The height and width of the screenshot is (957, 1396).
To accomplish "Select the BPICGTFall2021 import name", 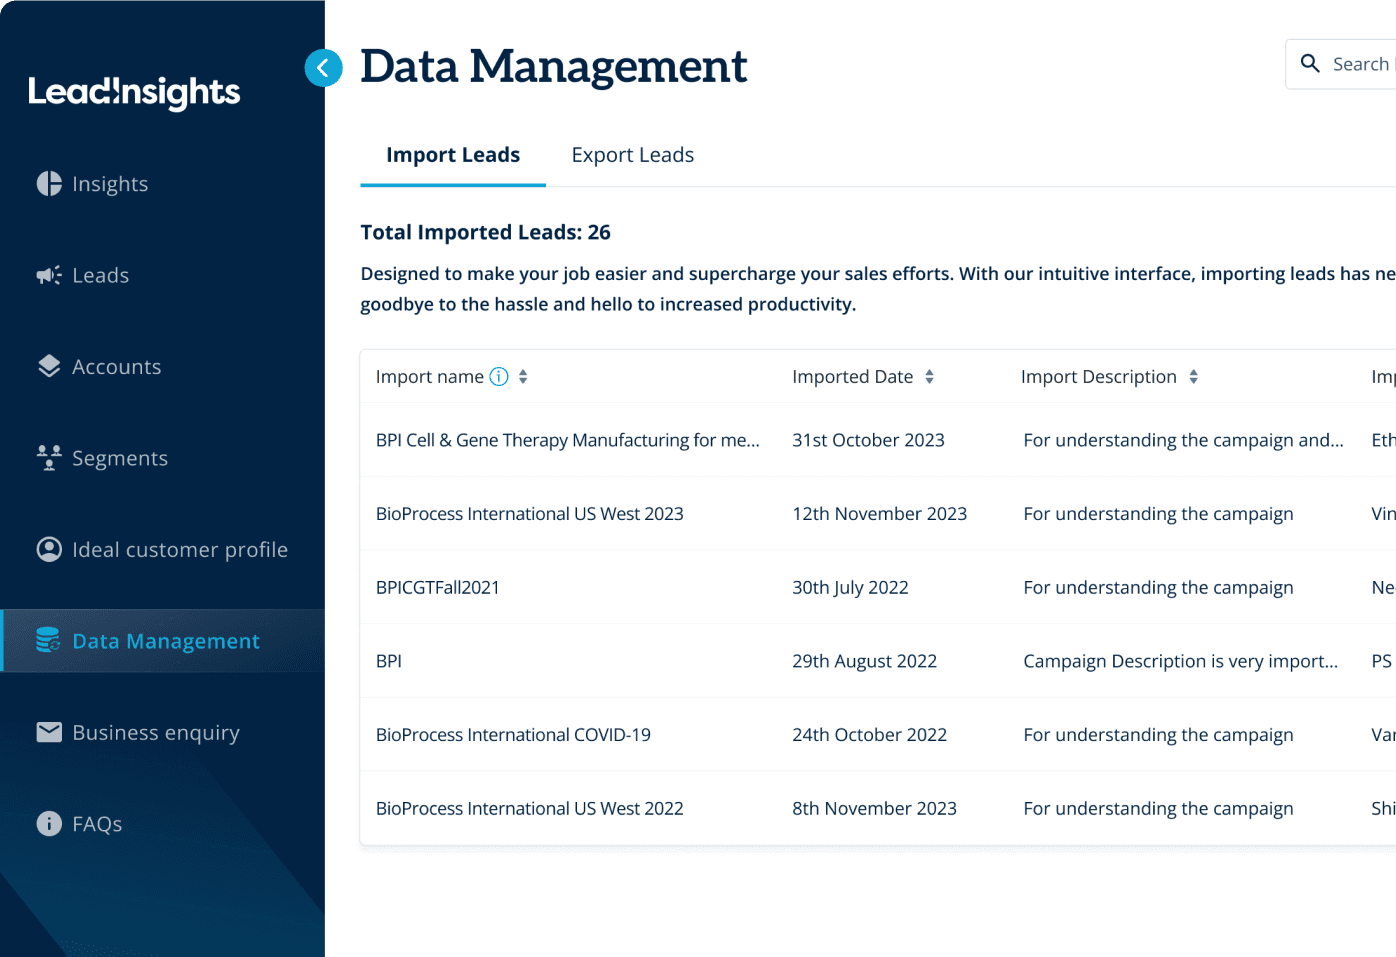I will pos(438,587).
